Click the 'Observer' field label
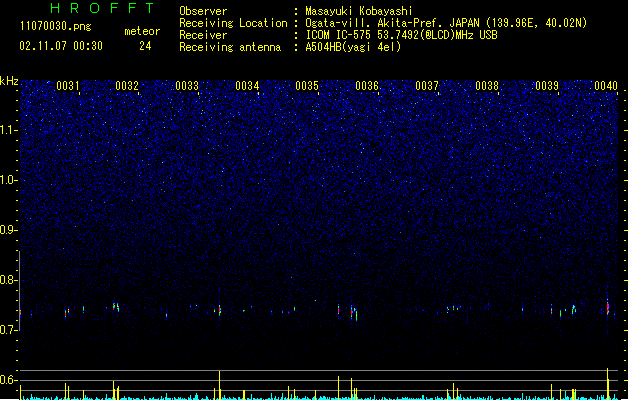629x400 pixels. tap(203, 11)
